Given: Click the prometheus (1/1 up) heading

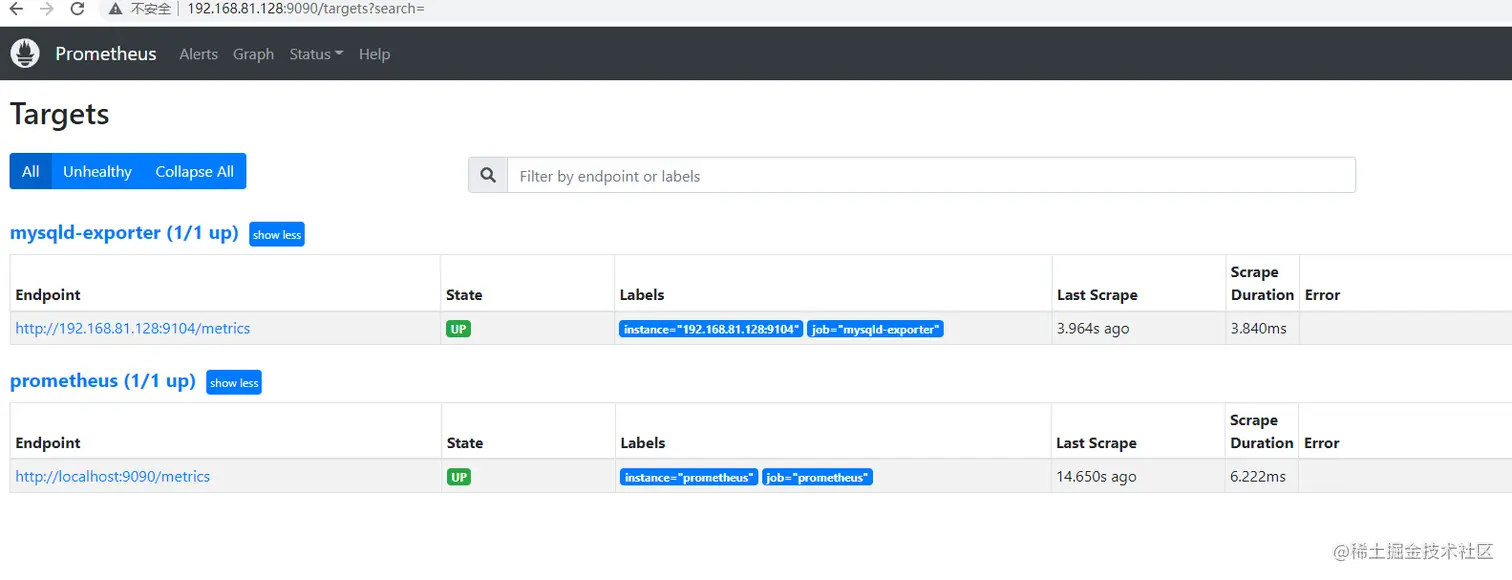Looking at the screenshot, I should point(103,381).
